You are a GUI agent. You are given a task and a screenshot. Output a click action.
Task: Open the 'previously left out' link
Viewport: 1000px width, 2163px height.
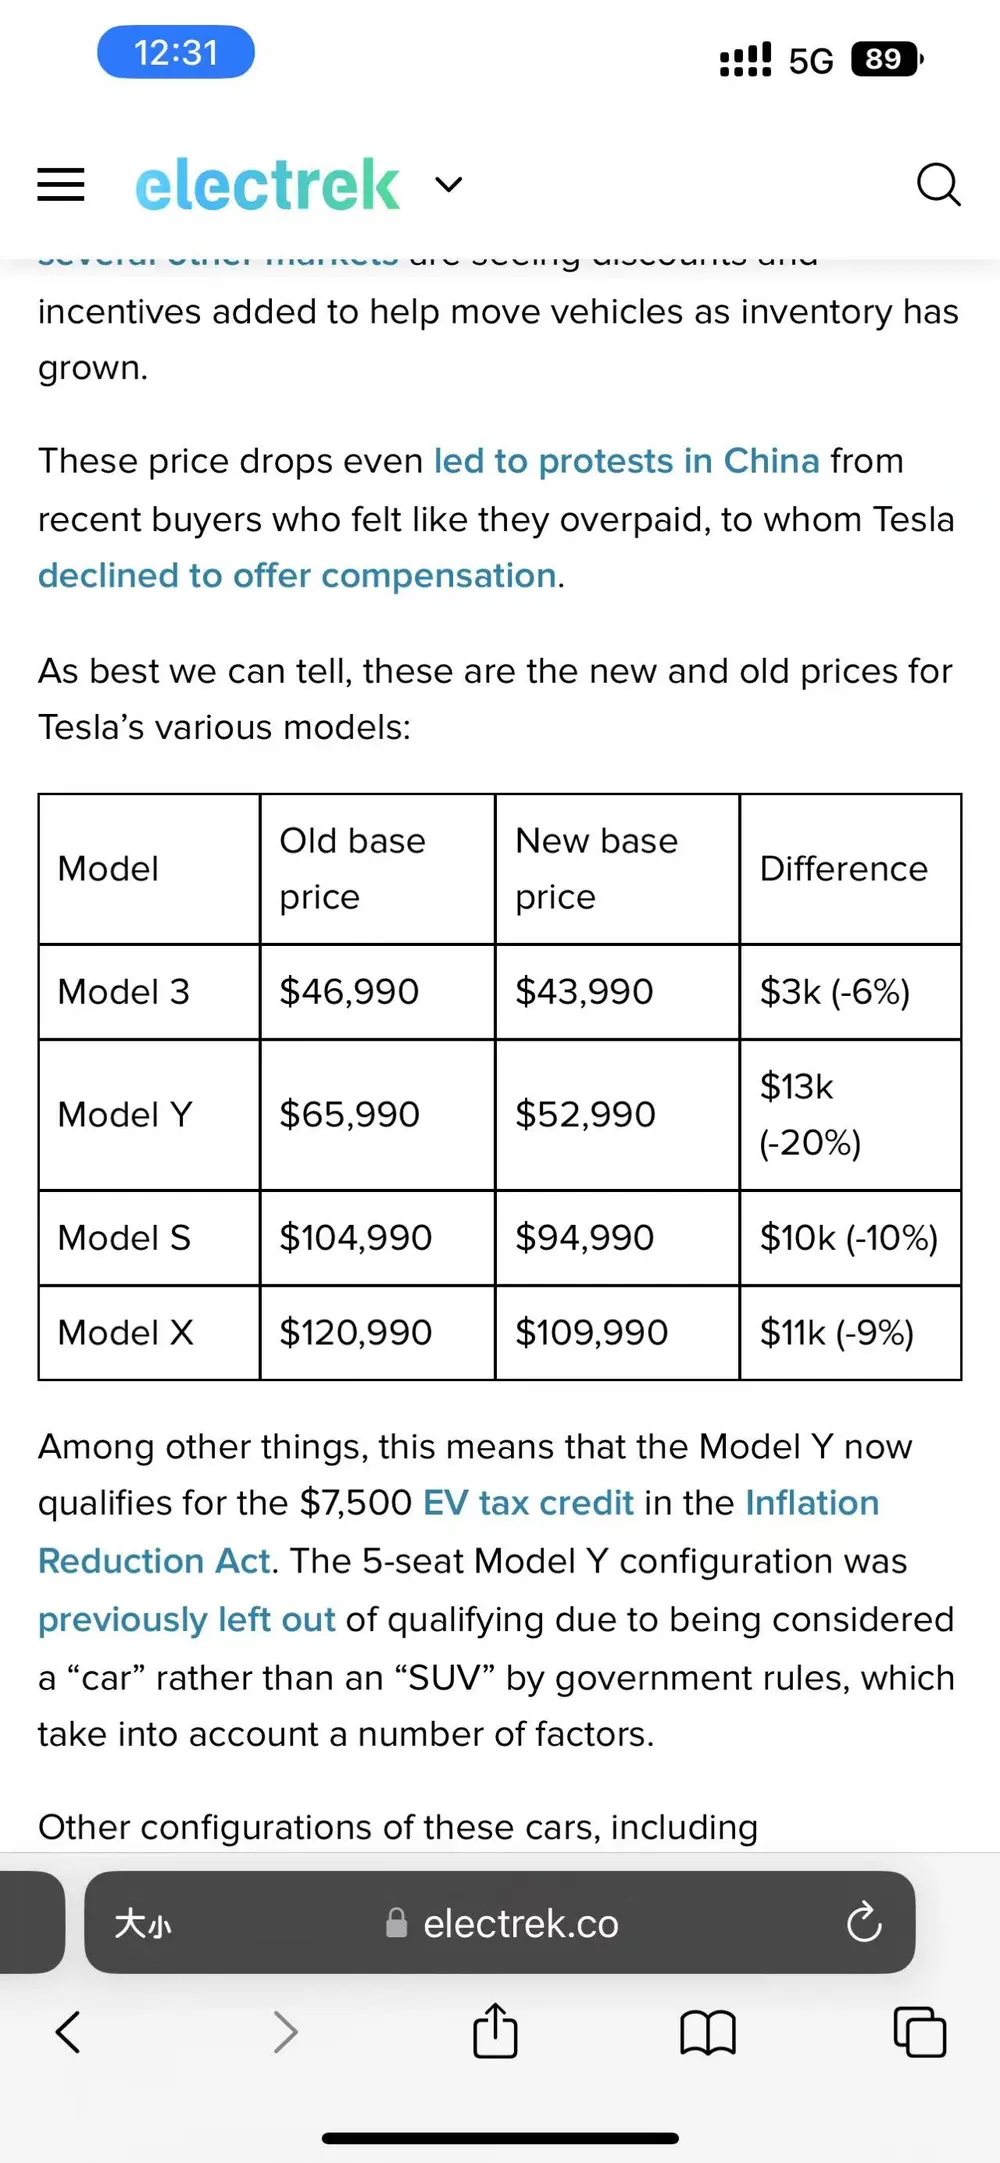pos(186,1620)
